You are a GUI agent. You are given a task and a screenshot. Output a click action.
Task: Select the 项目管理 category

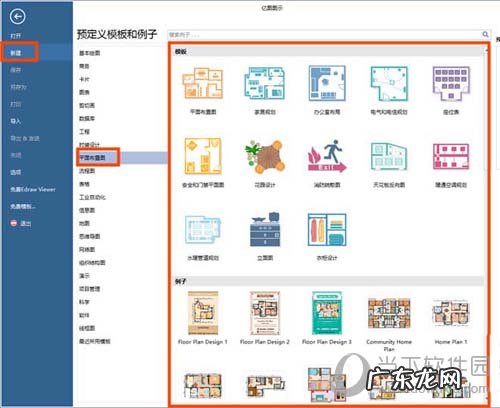(x=90, y=289)
